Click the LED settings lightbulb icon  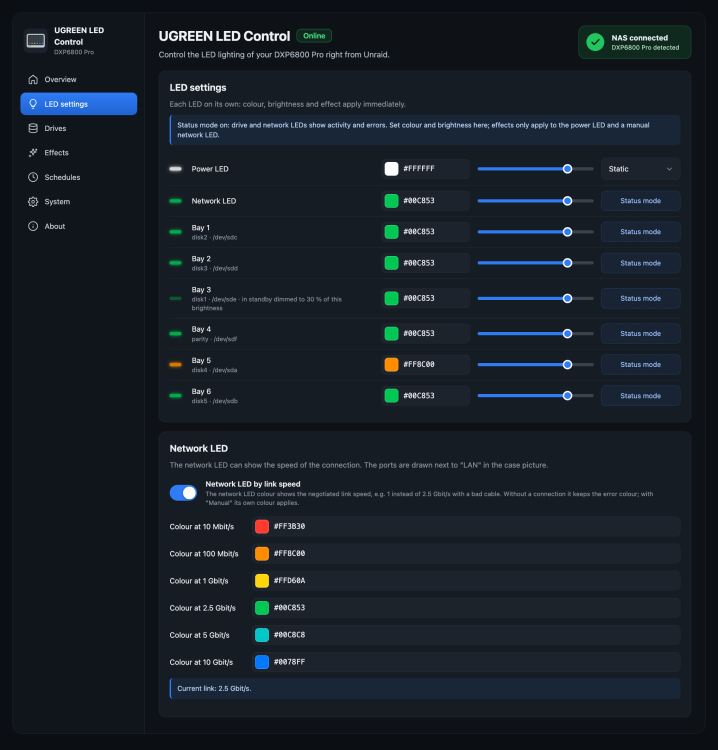pyautogui.click(x=33, y=104)
